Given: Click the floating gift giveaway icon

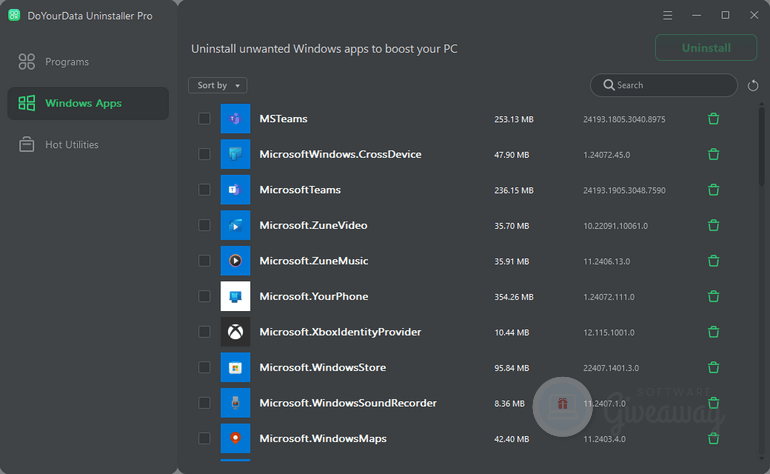Looking at the screenshot, I should 562,406.
